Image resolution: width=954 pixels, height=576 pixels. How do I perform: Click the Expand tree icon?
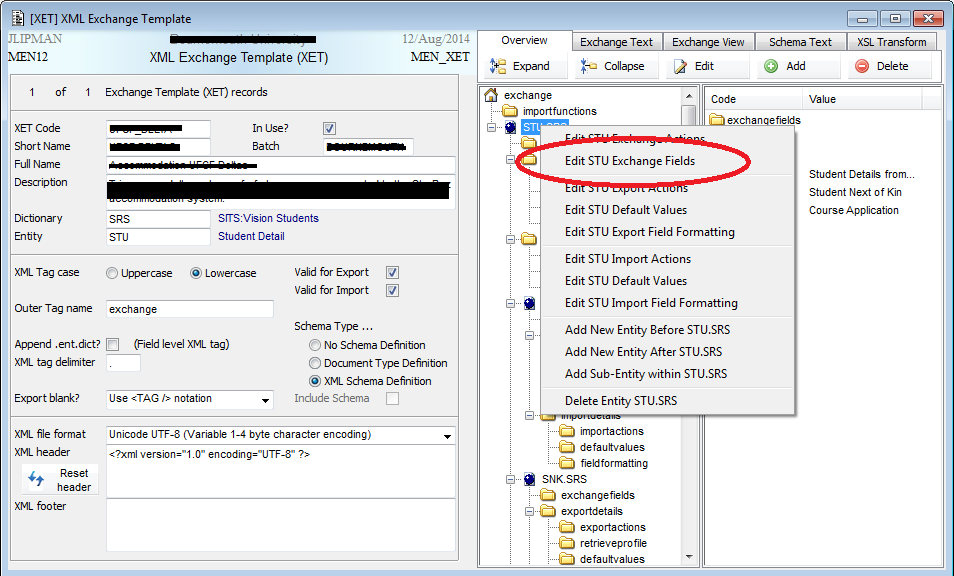(498, 66)
